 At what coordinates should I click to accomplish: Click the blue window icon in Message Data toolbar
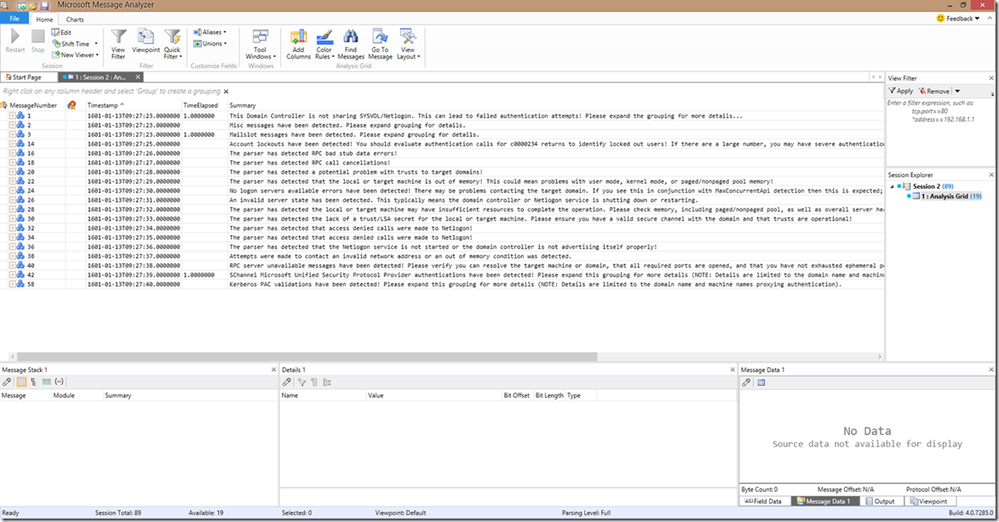coord(761,382)
